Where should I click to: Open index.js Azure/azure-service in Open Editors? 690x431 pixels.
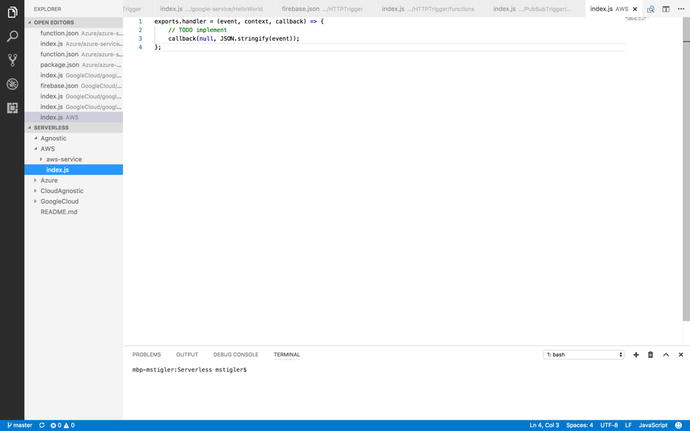click(73, 44)
